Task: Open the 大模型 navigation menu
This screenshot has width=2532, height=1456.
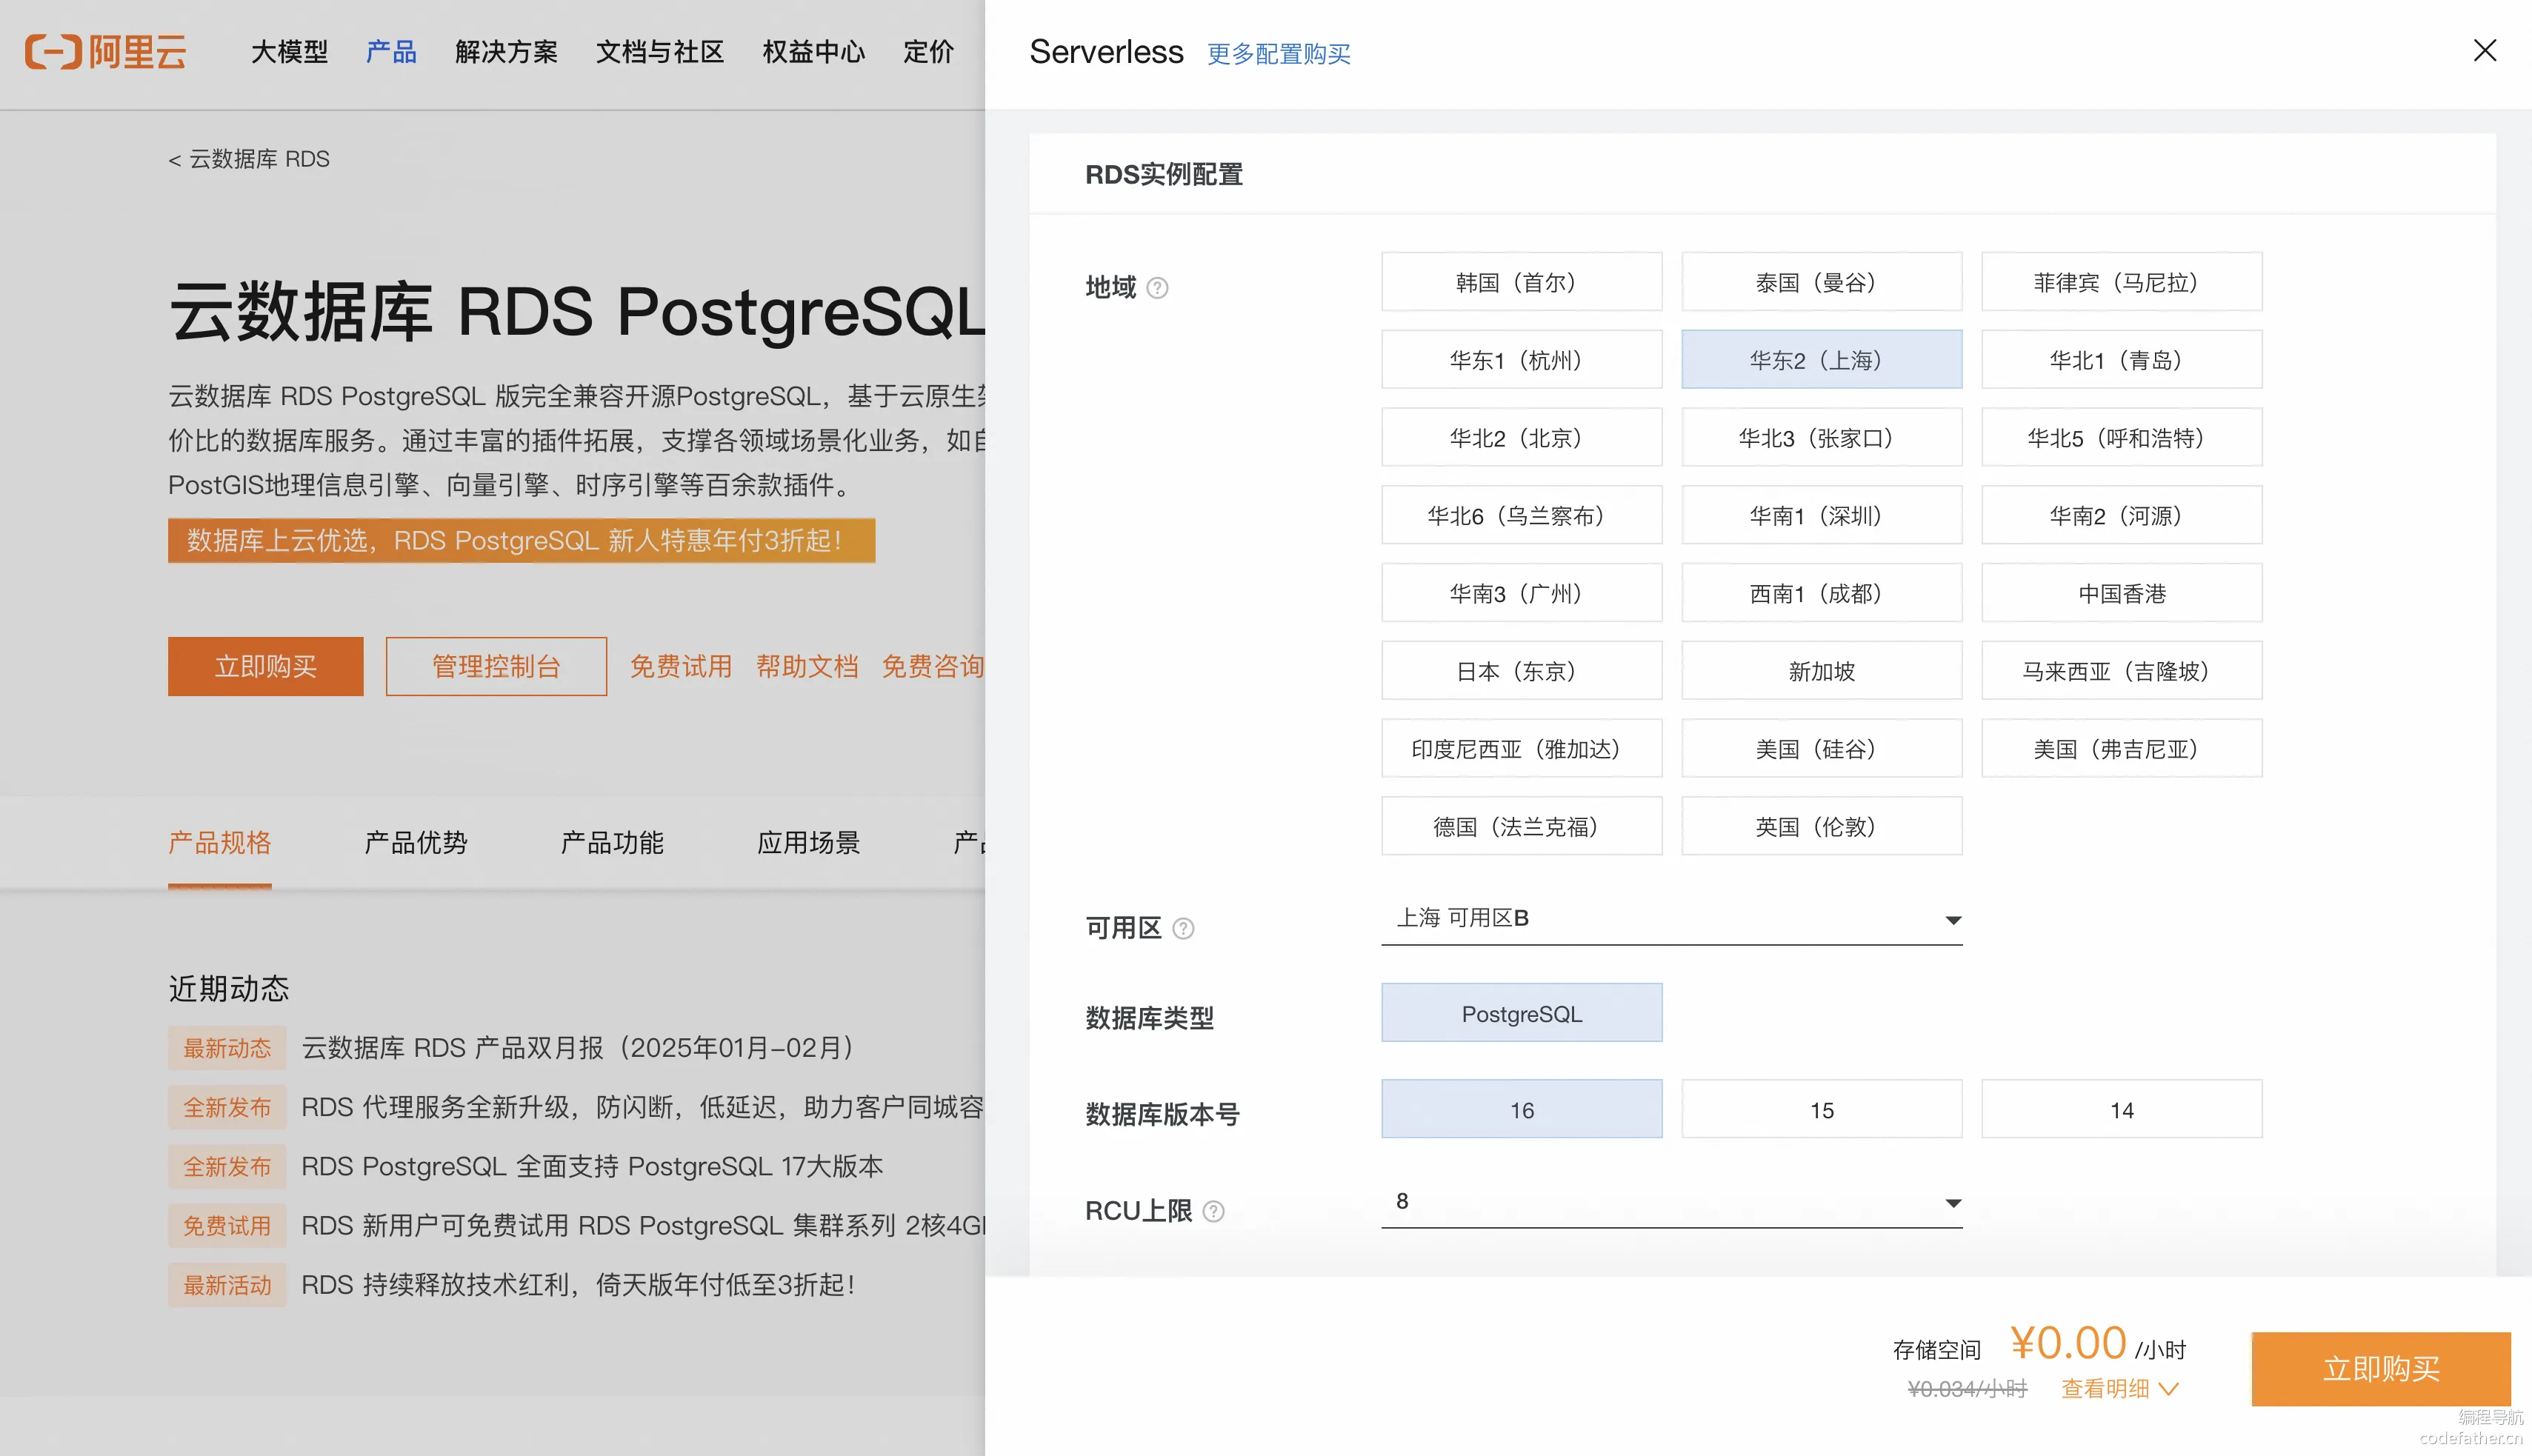Action: pyautogui.click(x=289, y=52)
